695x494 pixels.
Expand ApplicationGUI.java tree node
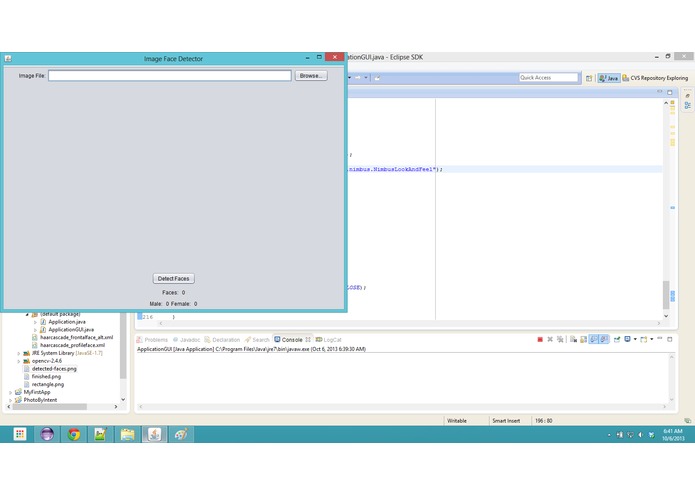point(35,330)
